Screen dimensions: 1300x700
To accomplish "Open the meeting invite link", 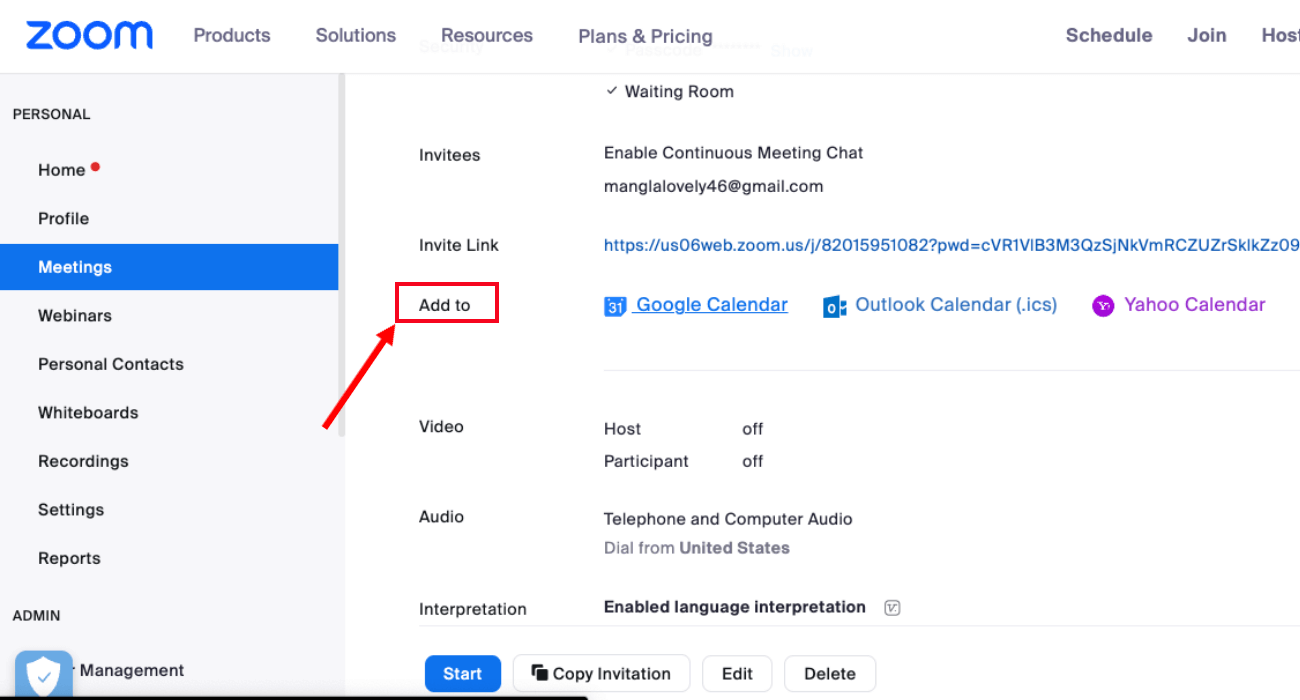I will coord(951,245).
